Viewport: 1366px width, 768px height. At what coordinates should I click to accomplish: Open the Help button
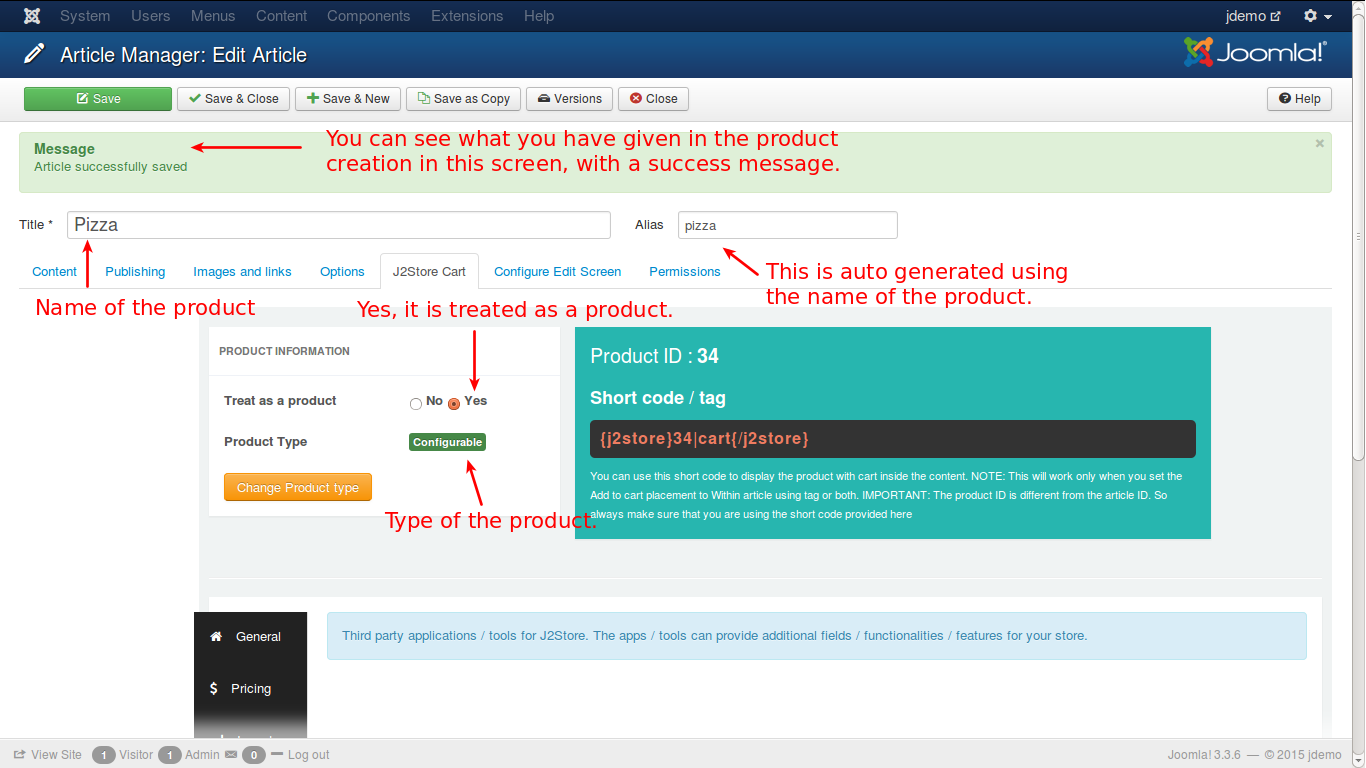[x=1299, y=99]
